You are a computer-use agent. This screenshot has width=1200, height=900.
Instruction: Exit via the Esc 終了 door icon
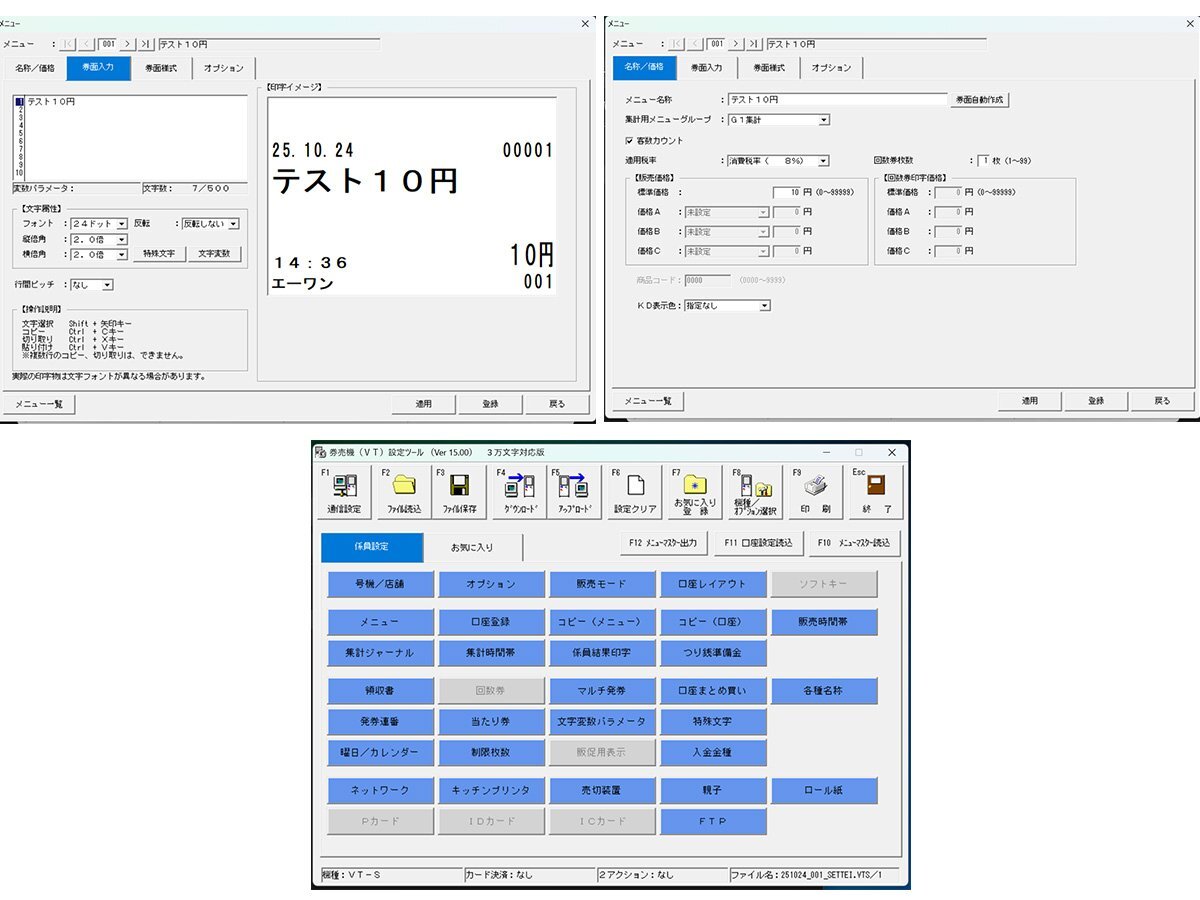pos(876,492)
